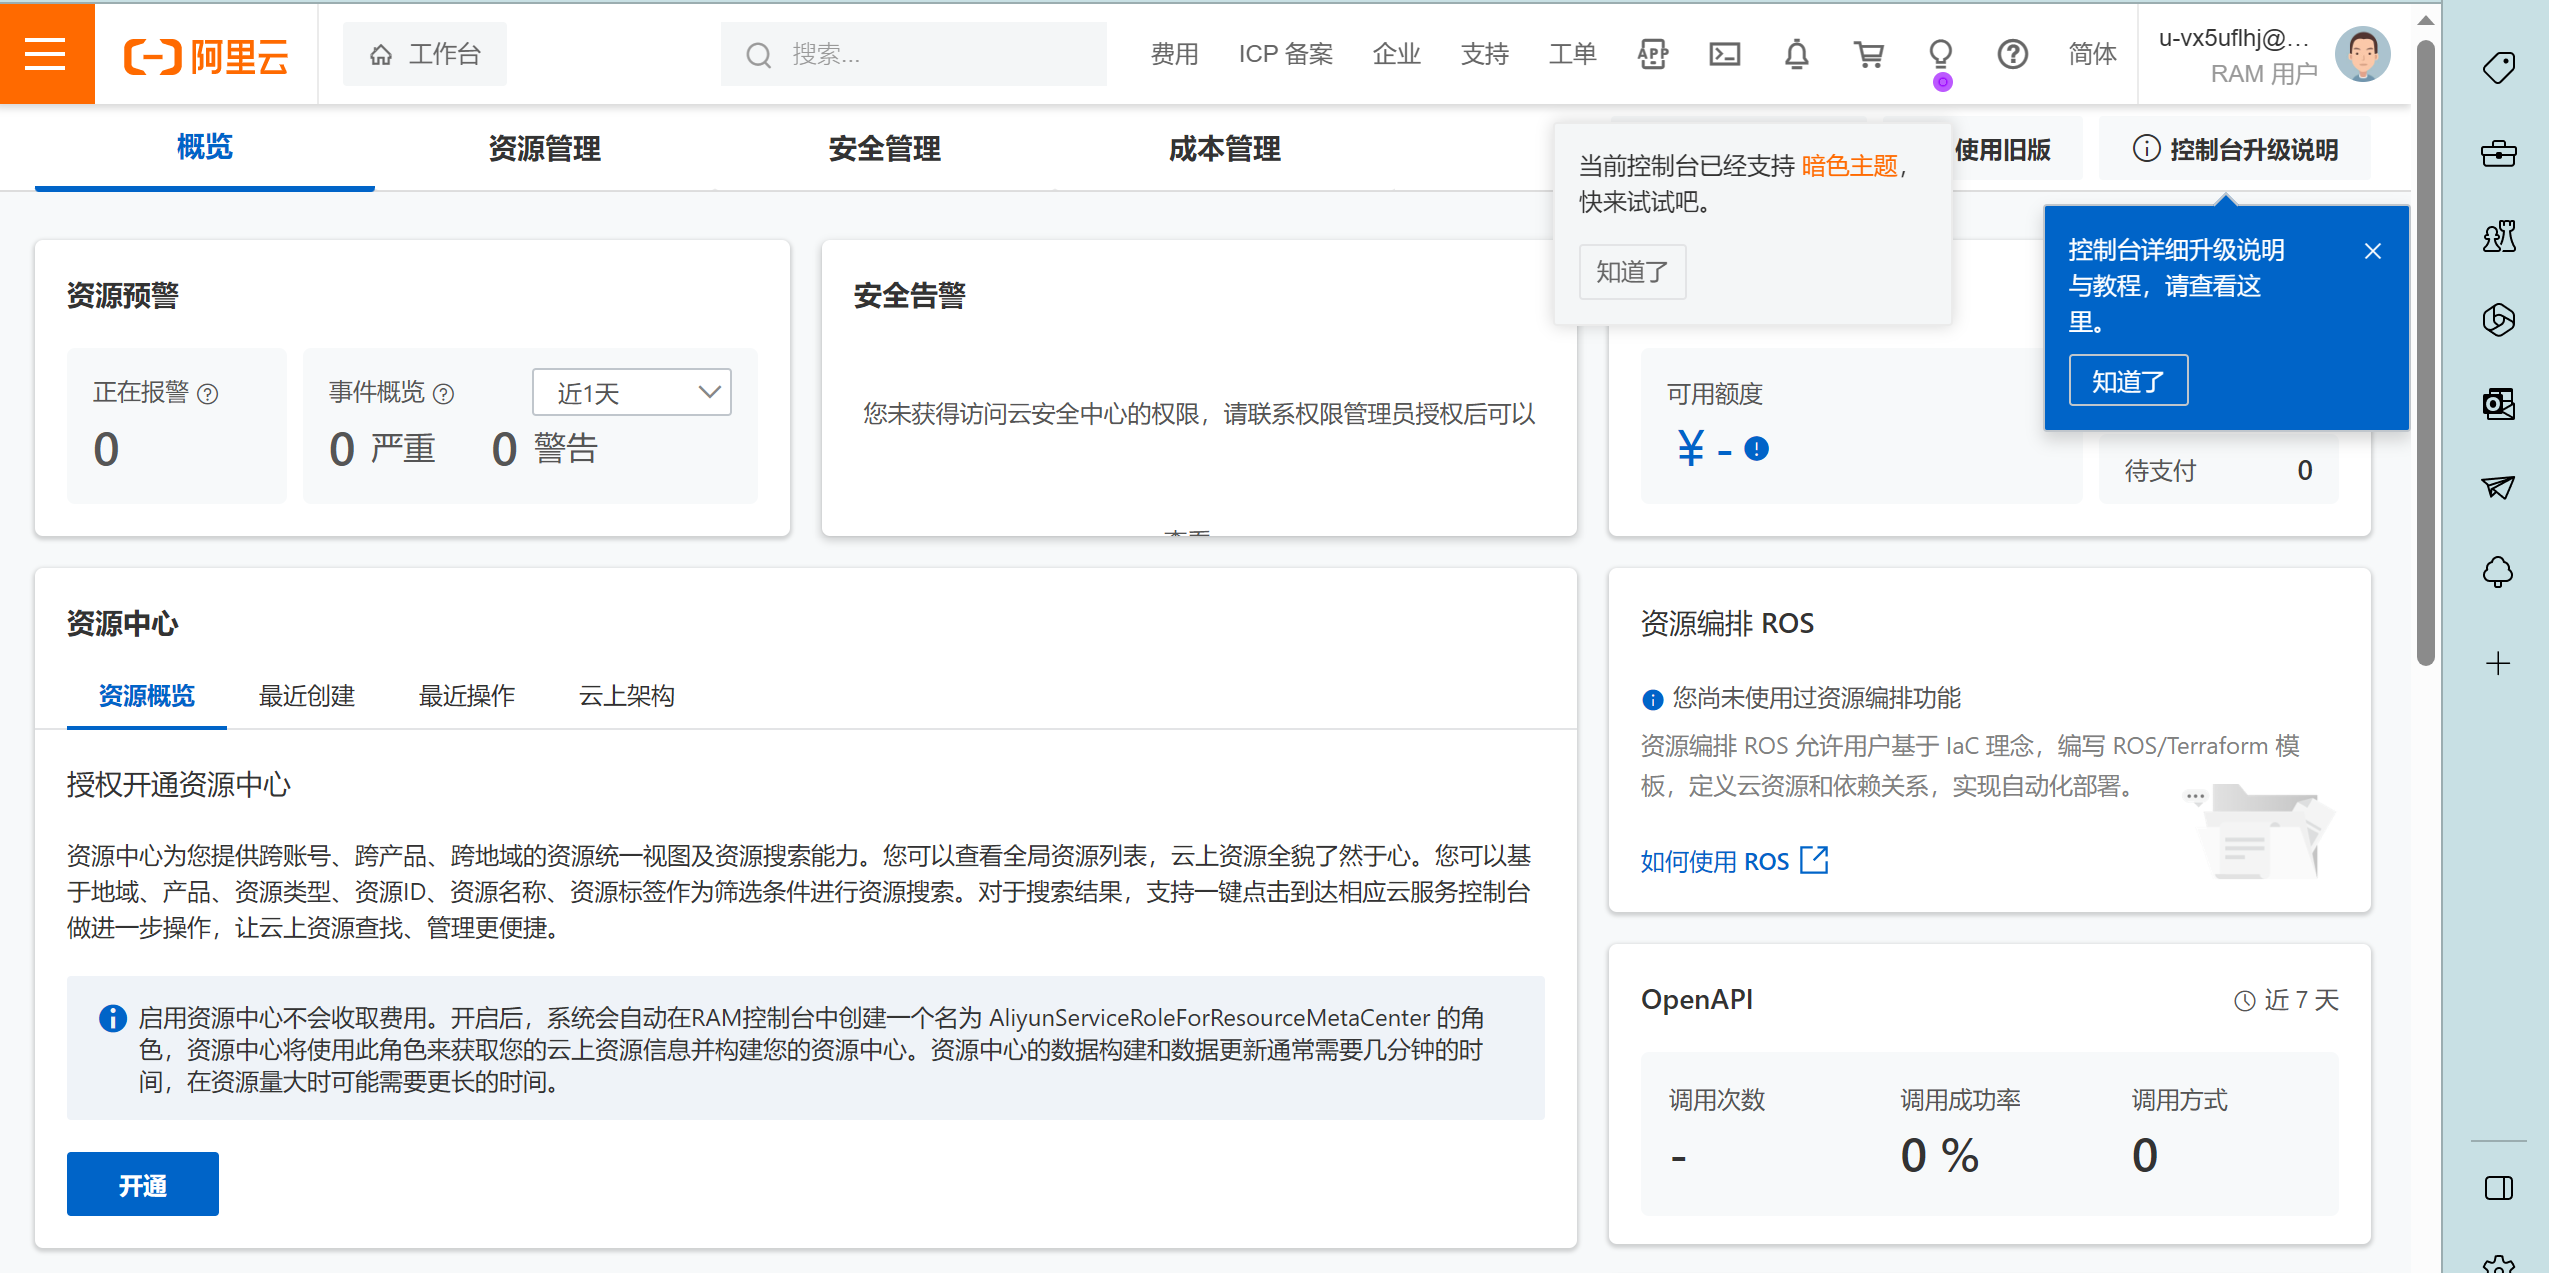Open the chess pieces icon in sidebar
This screenshot has height=1273, width=2549.
click(2498, 236)
